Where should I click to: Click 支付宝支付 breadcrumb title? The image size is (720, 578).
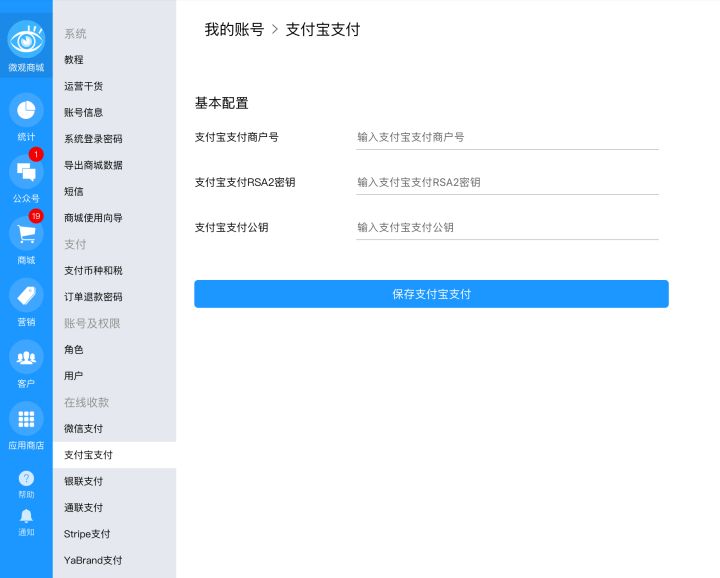[323, 30]
